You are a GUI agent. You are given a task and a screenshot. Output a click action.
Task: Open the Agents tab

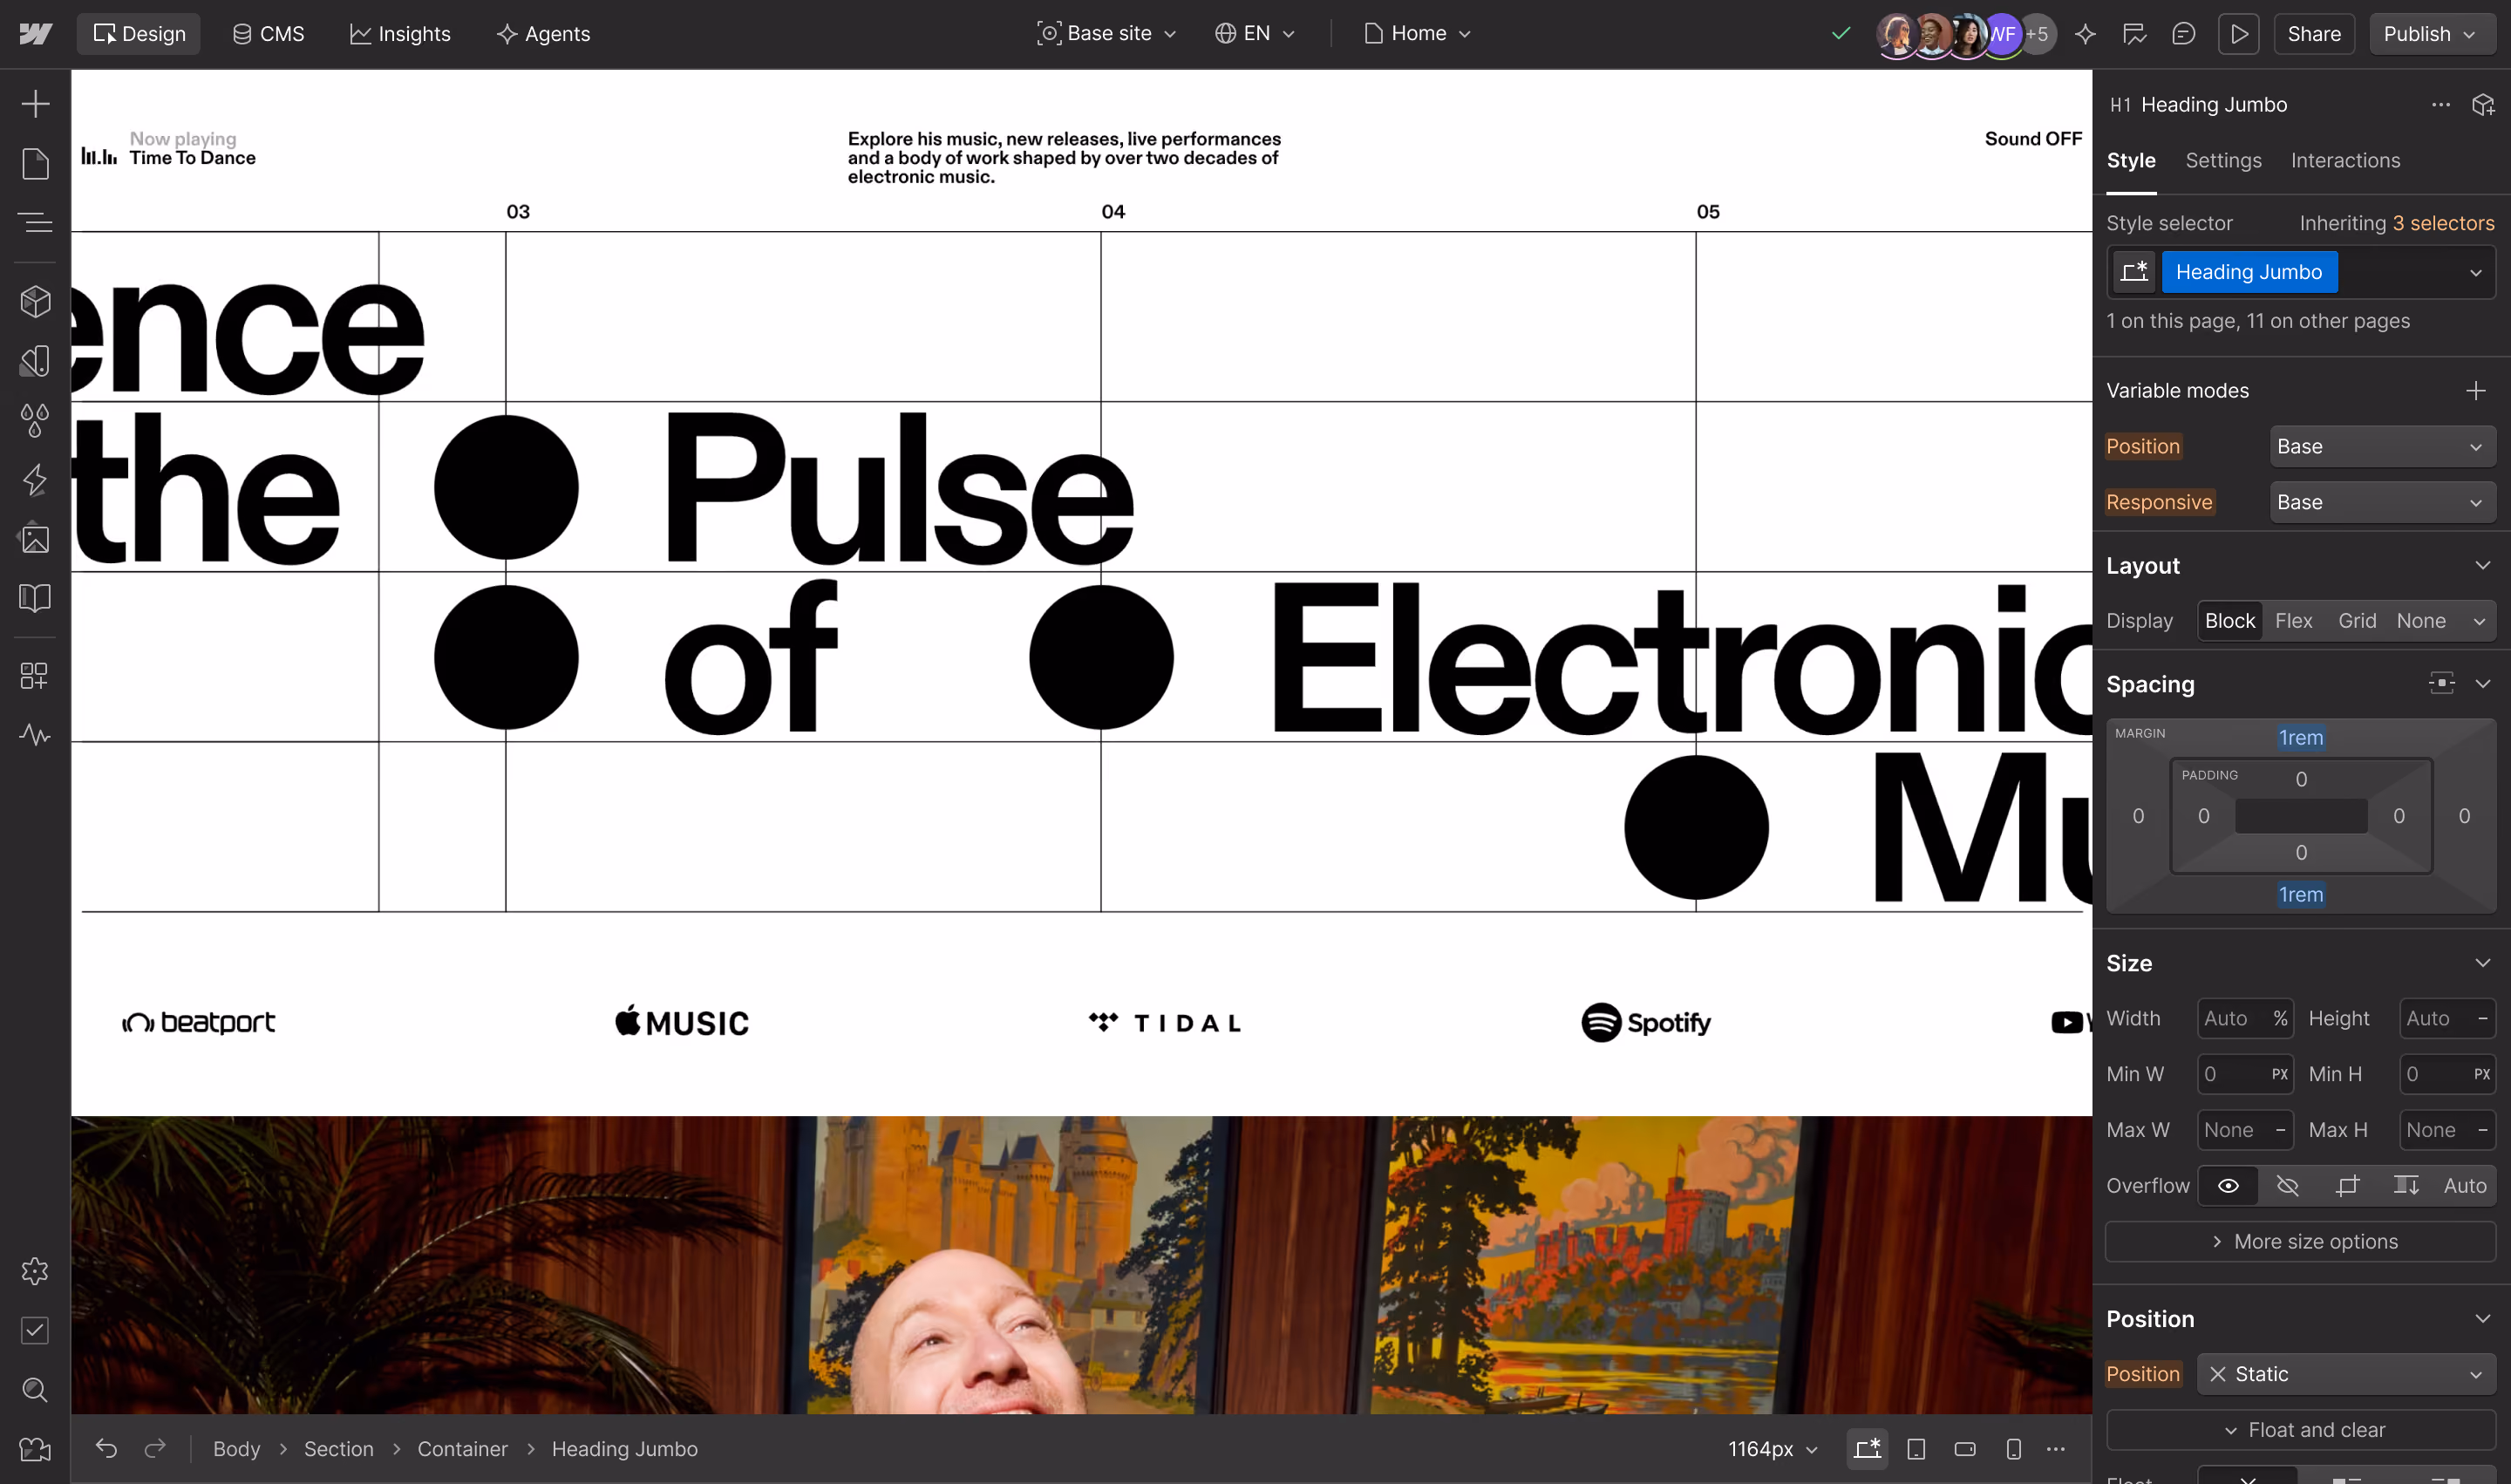(x=544, y=34)
